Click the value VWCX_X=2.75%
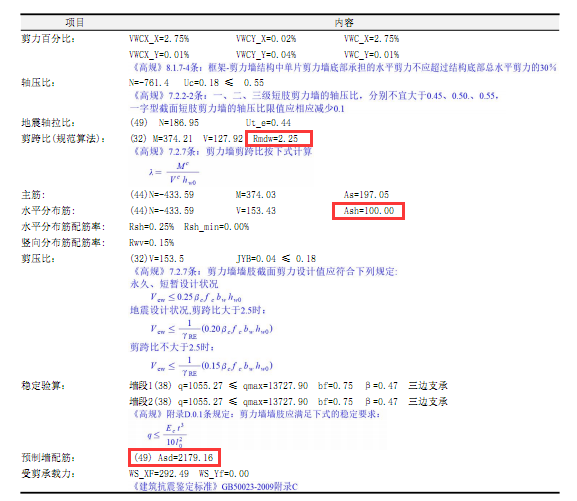The width and height of the screenshot is (577, 501). (x=159, y=39)
